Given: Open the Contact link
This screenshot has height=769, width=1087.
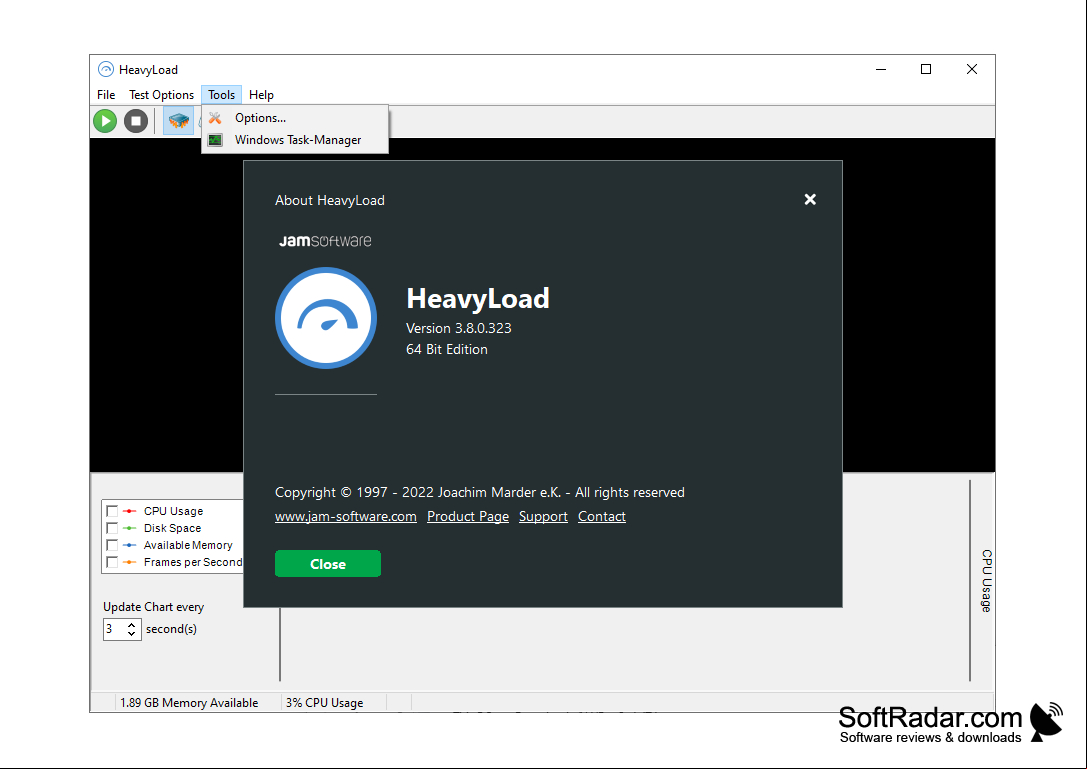Looking at the screenshot, I should point(602,517).
